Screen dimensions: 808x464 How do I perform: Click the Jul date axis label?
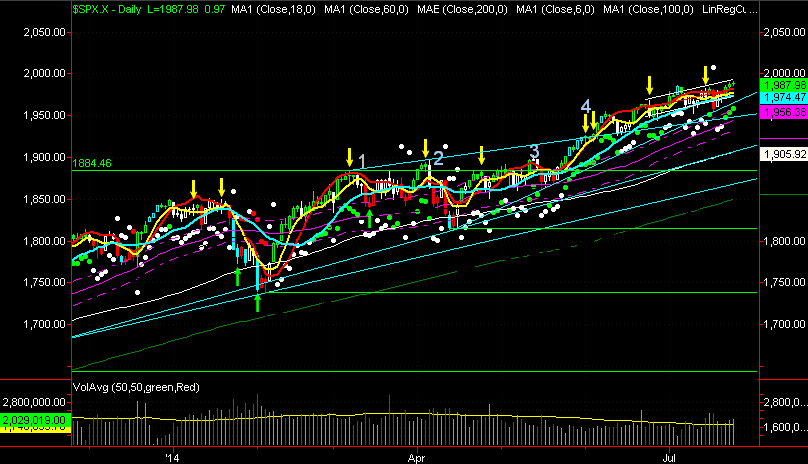[x=669, y=458]
